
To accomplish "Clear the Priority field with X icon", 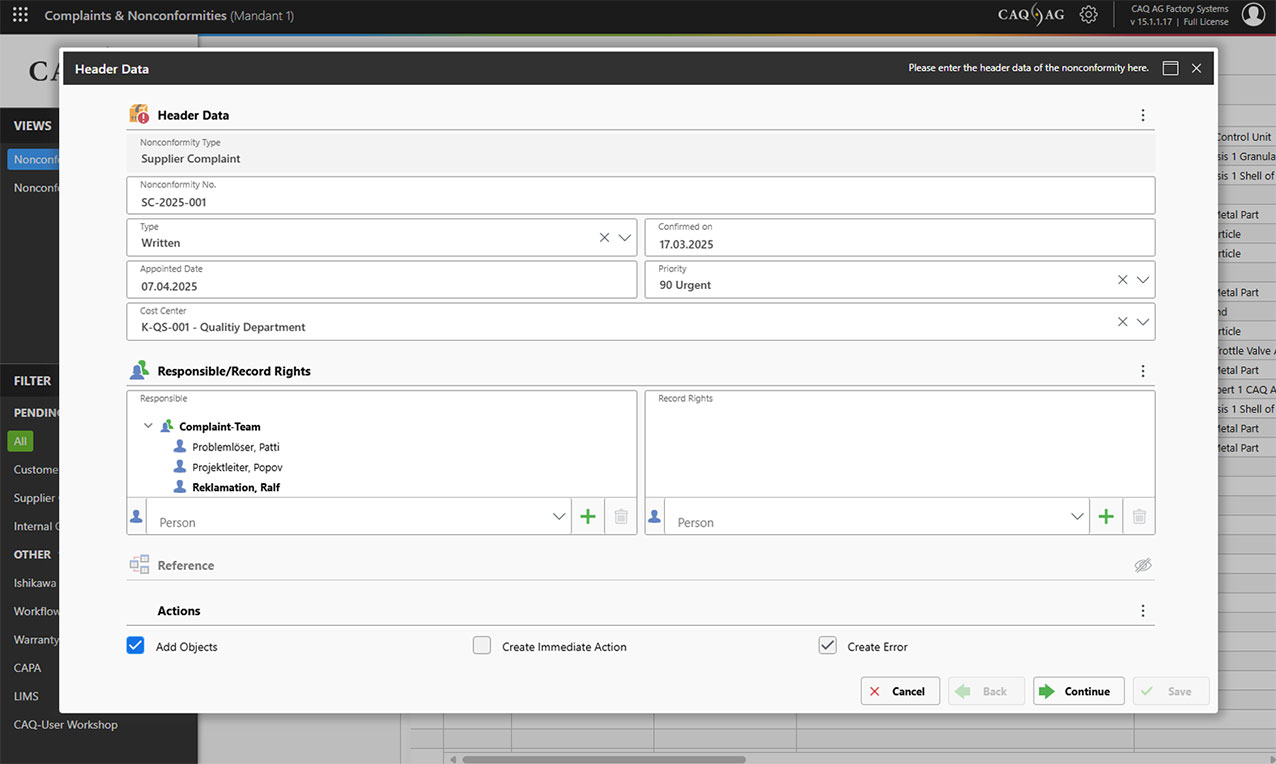I will click(x=1122, y=280).
